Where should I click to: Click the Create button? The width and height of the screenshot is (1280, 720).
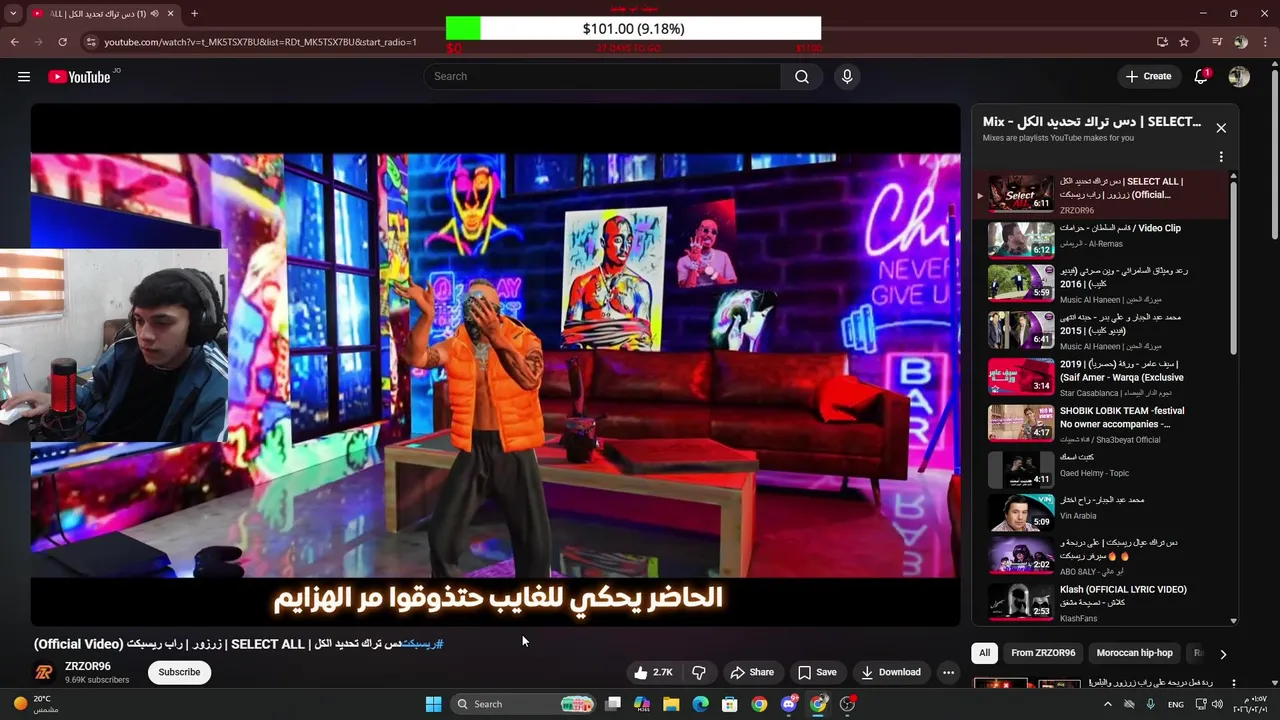[x=1148, y=77]
